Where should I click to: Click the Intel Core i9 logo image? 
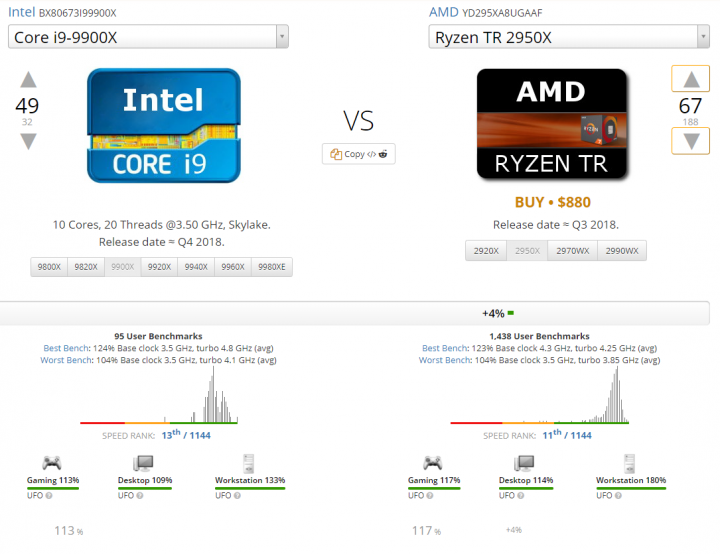pos(164,126)
